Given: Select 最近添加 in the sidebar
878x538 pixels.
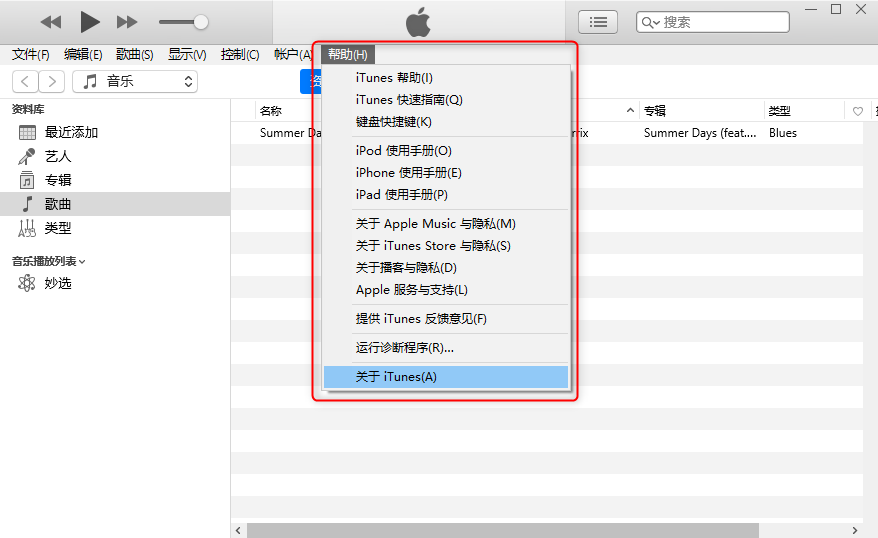Looking at the screenshot, I should pos(115,132).
